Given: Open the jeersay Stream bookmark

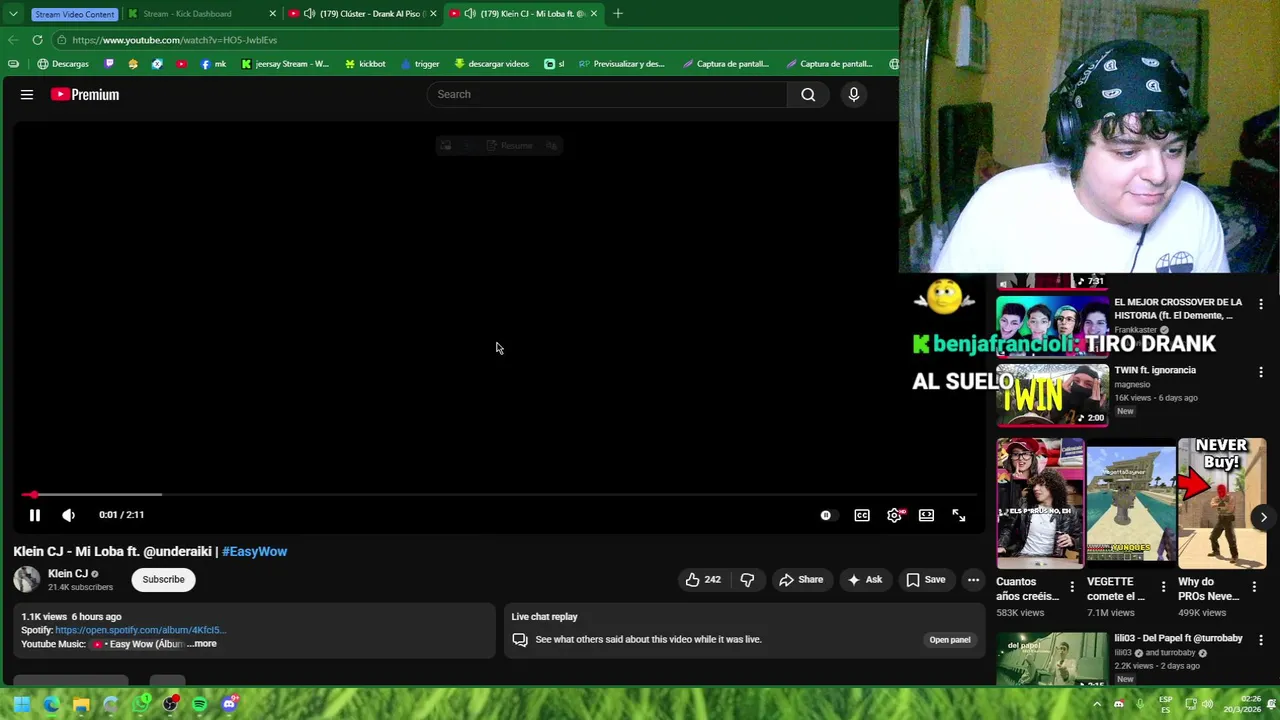Looking at the screenshot, I should (285, 64).
